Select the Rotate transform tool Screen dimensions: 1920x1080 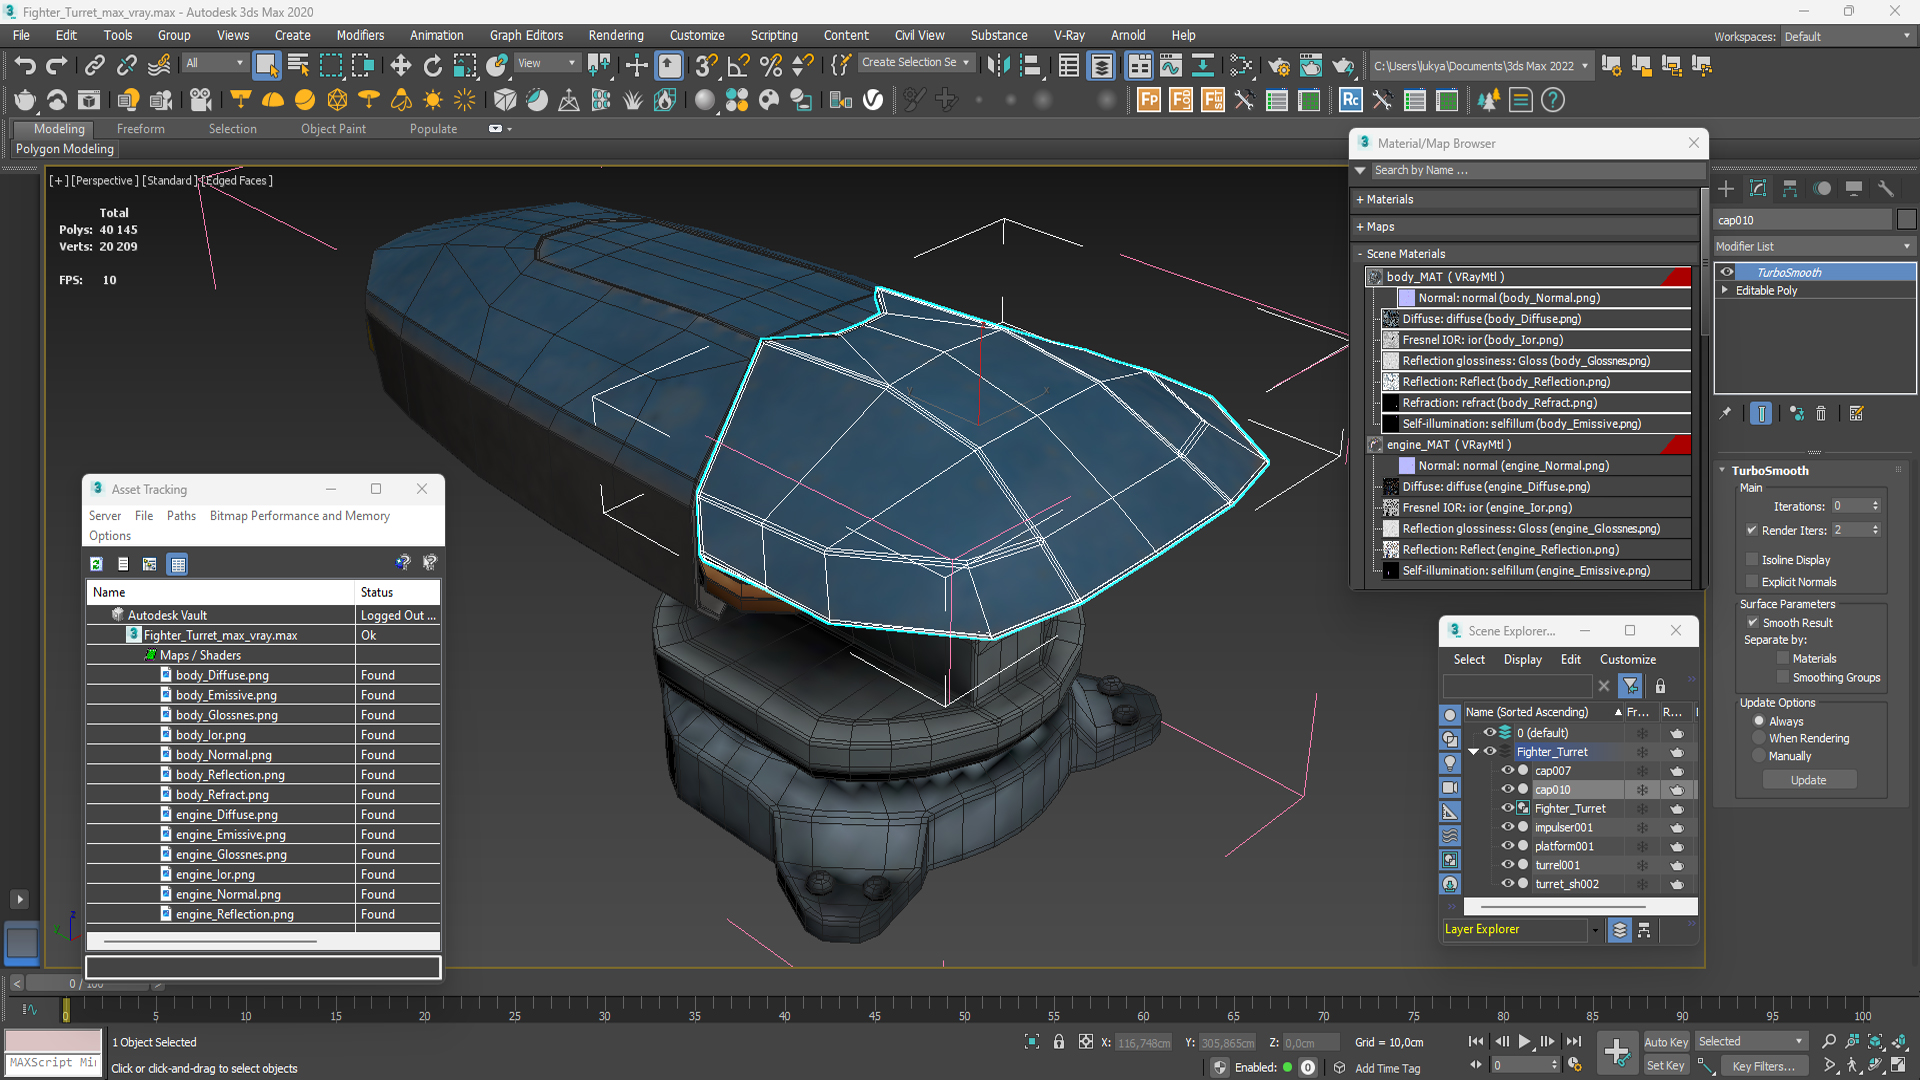click(x=432, y=66)
